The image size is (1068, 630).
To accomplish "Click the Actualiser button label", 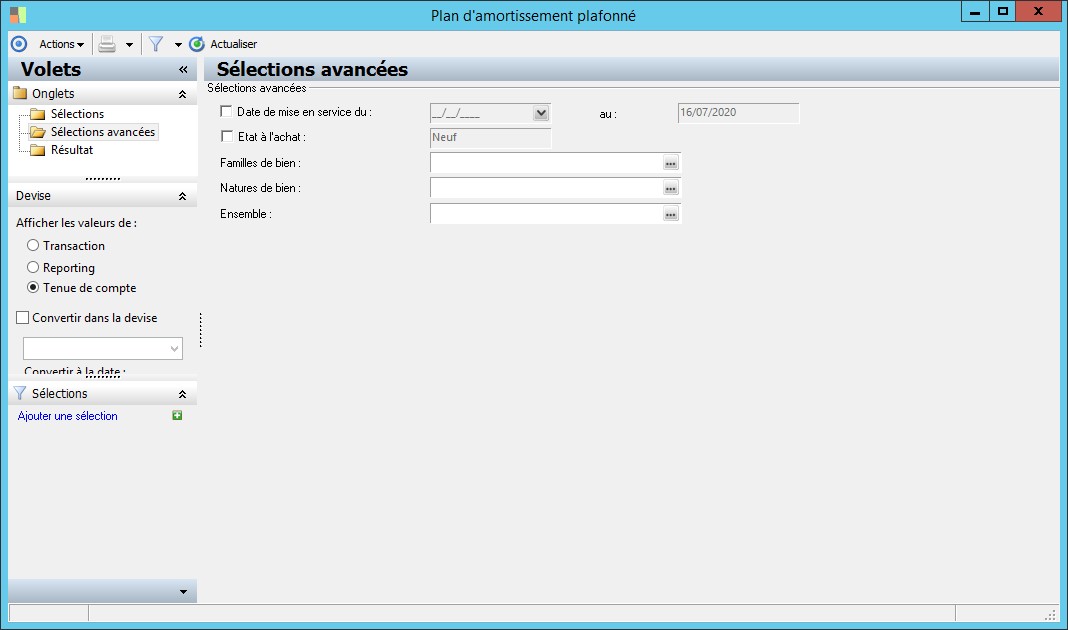I will tap(234, 44).
